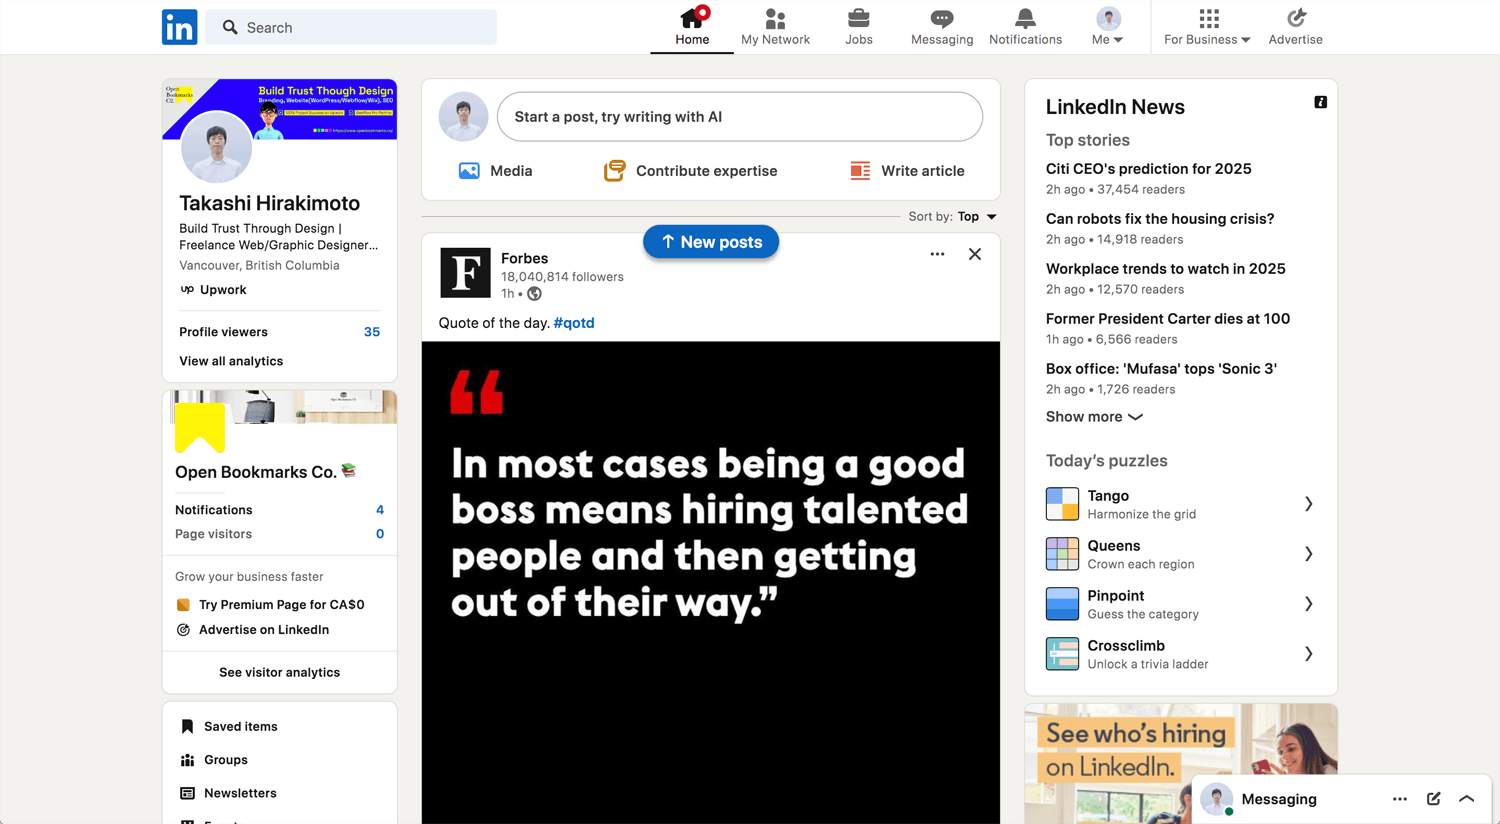Expand the Me profile dropdown
The image size is (1500, 824).
coord(1108,27)
